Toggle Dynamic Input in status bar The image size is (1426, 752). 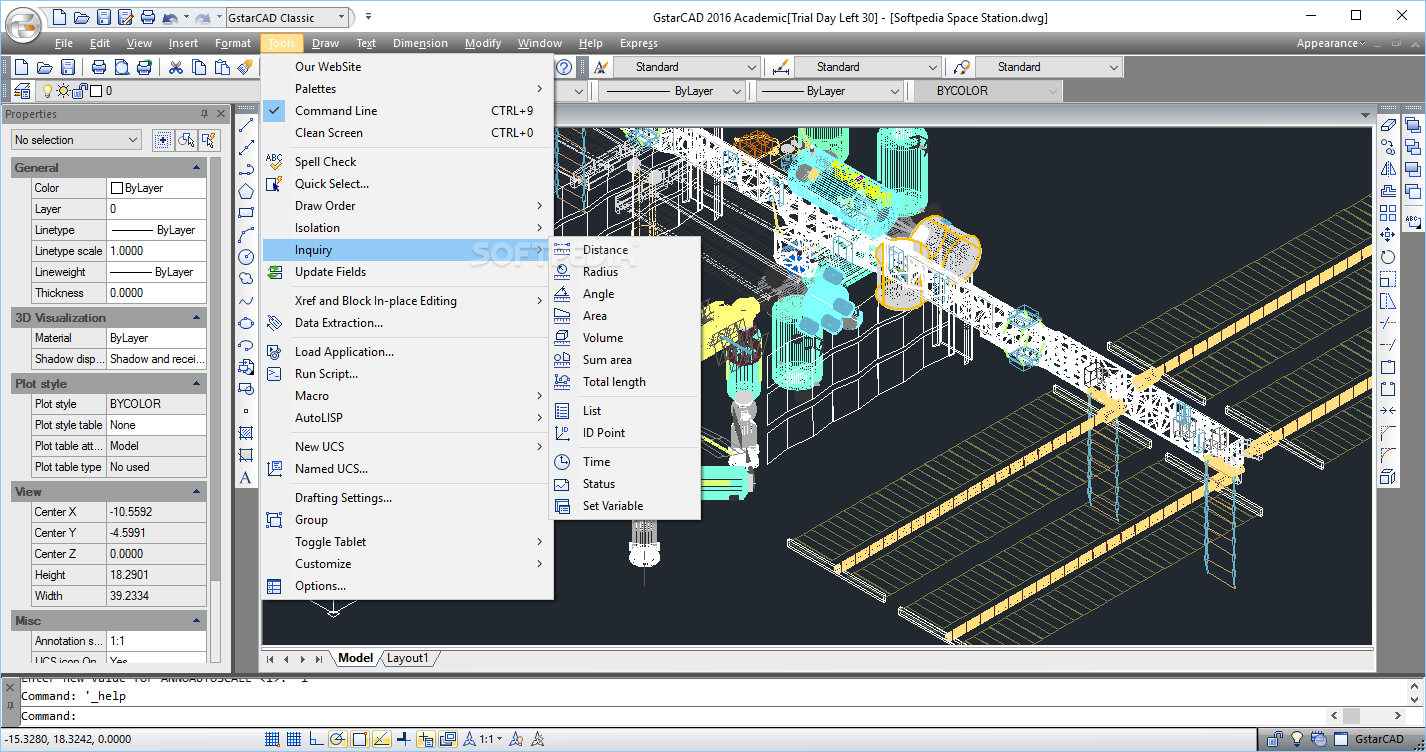coord(425,740)
